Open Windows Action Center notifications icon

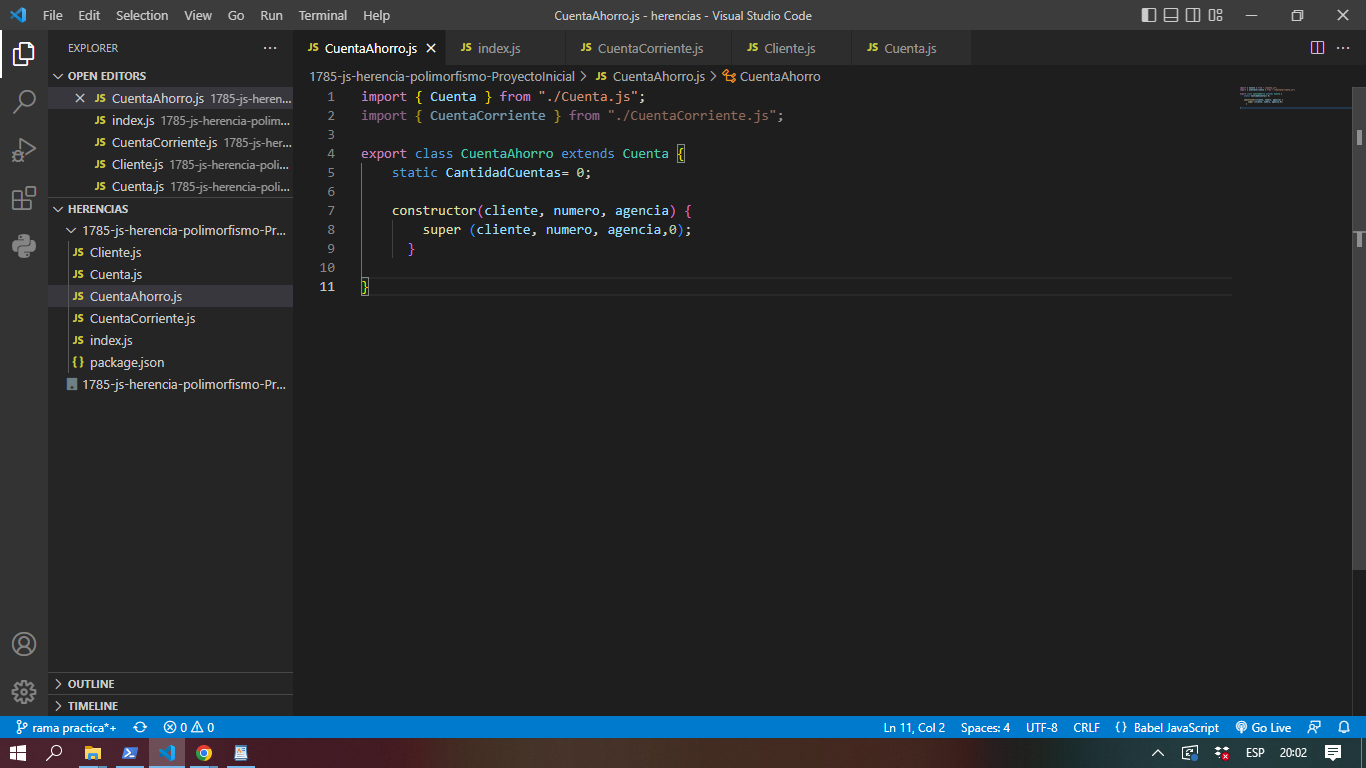click(1333, 753)
